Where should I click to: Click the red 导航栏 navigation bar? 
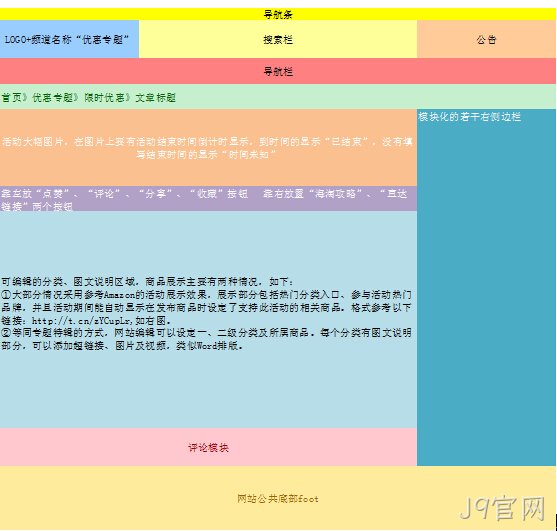click(278, 71)
